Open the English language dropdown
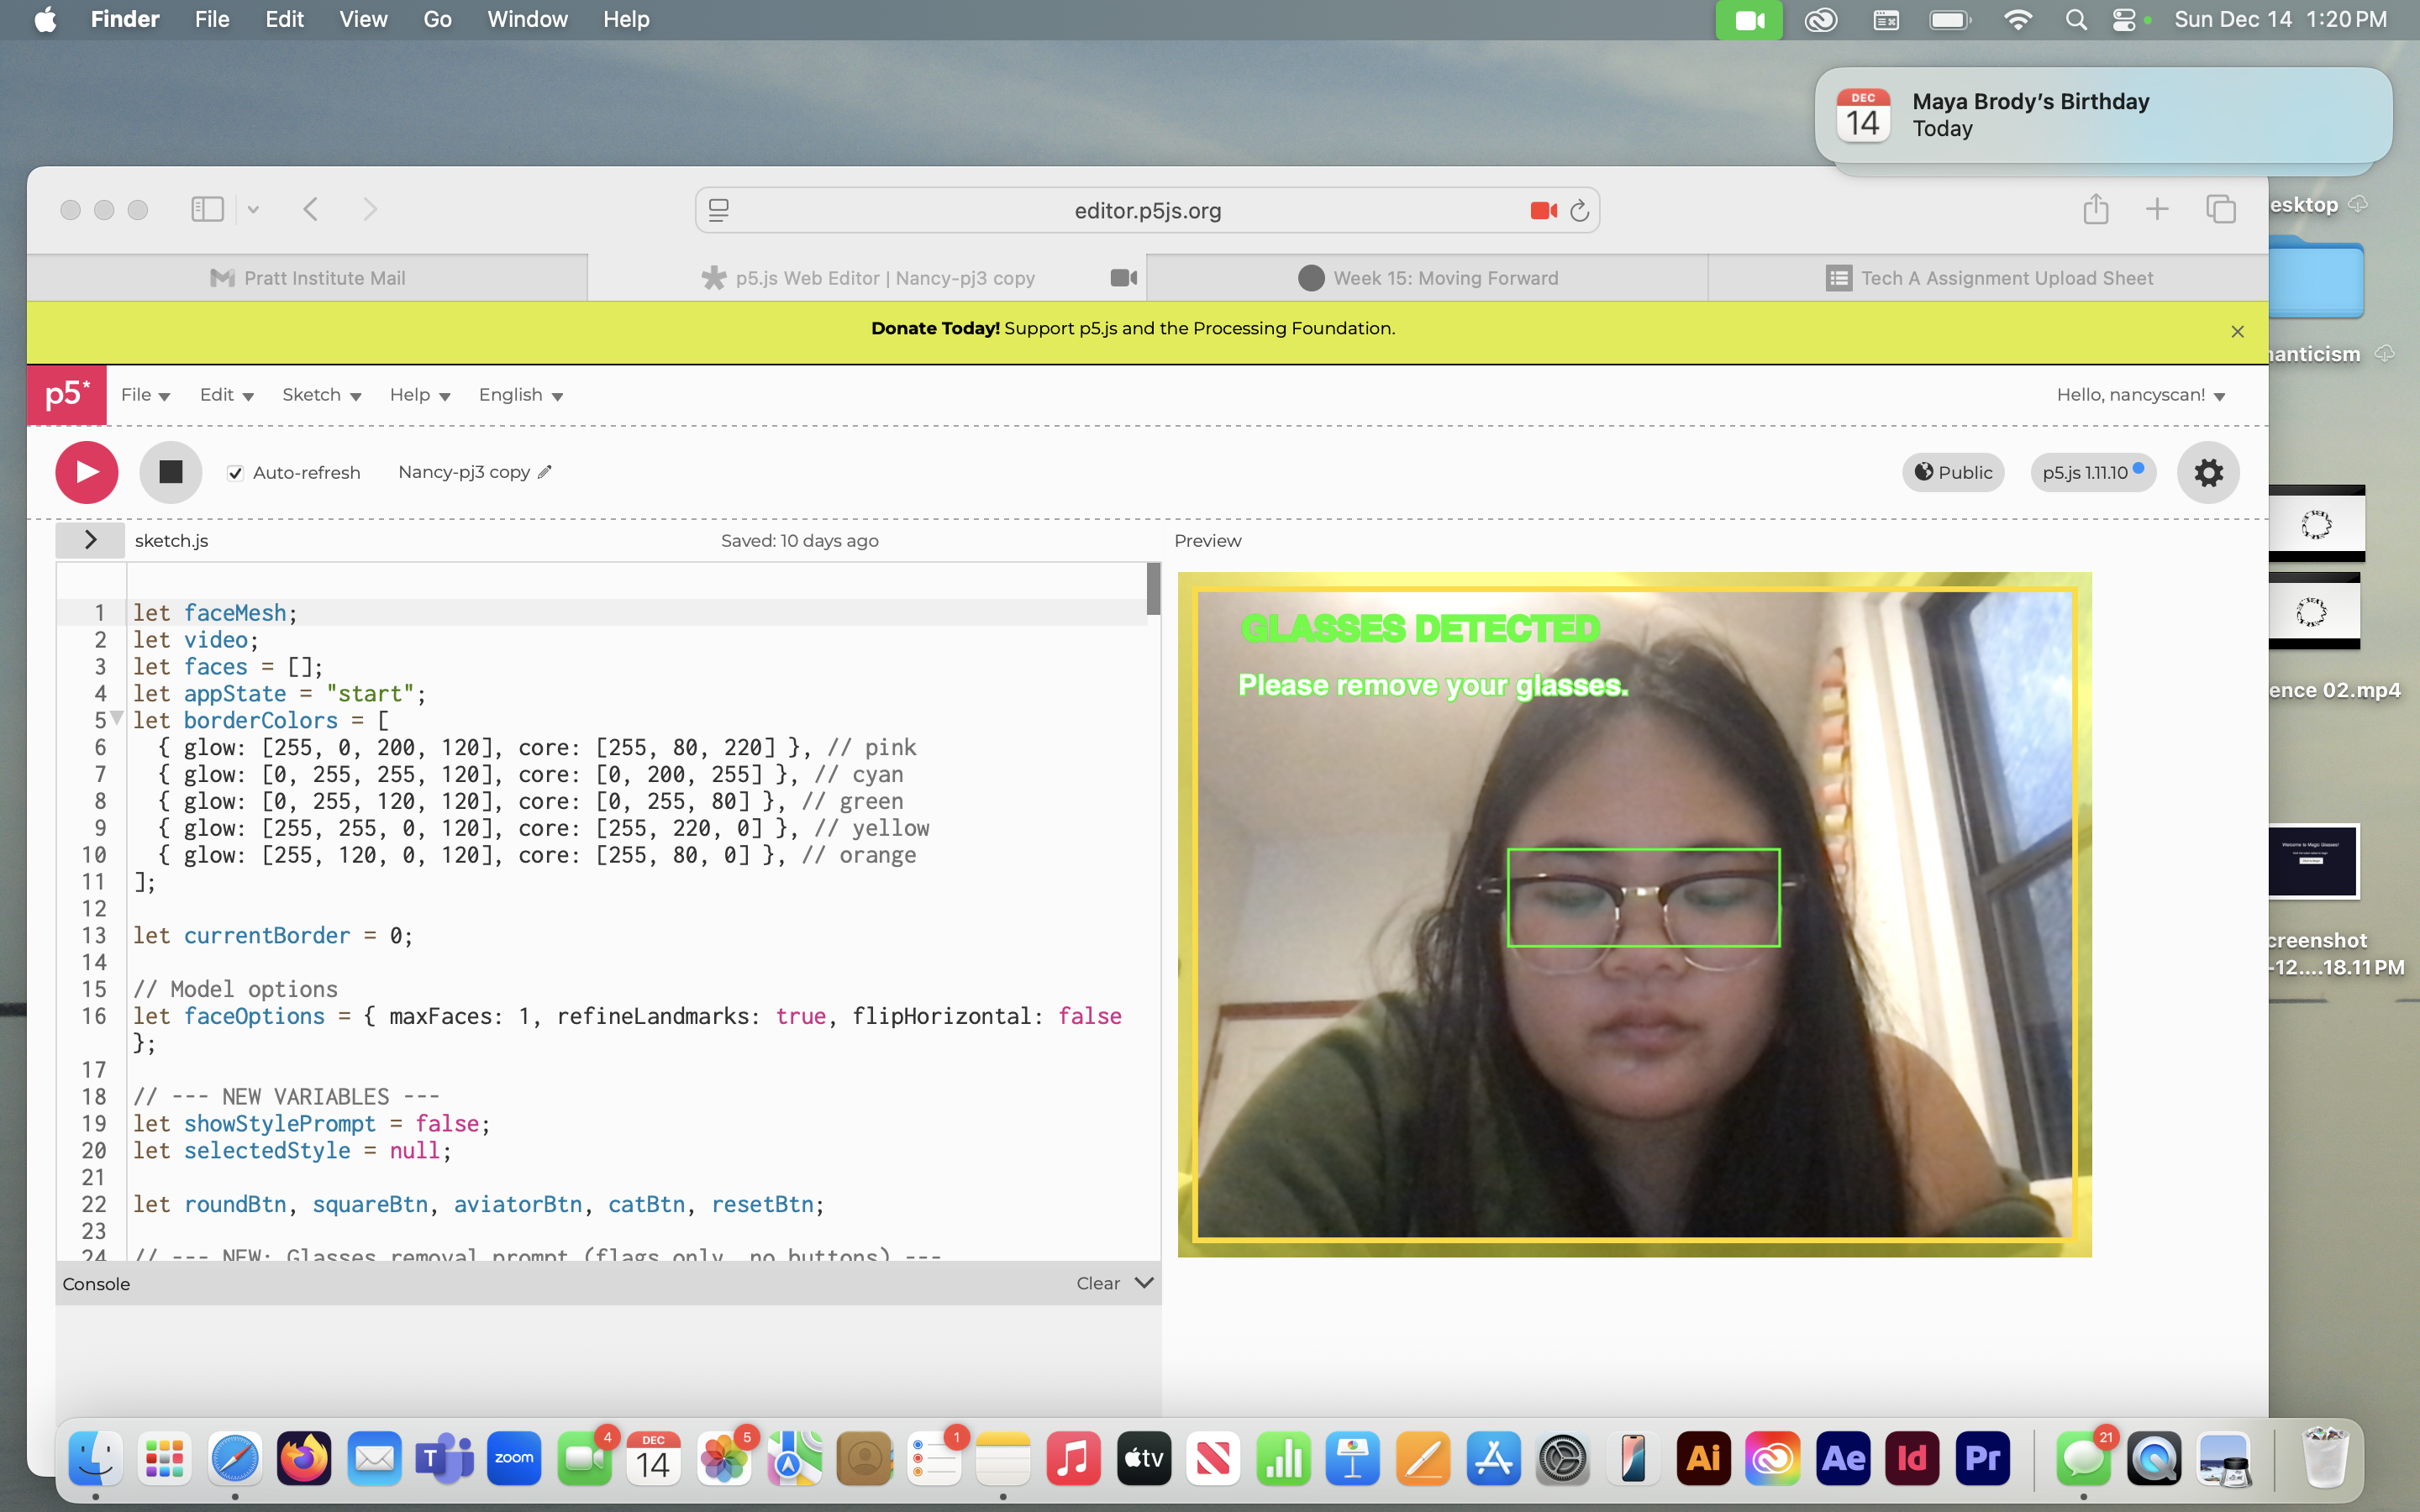 coord(520,395)
